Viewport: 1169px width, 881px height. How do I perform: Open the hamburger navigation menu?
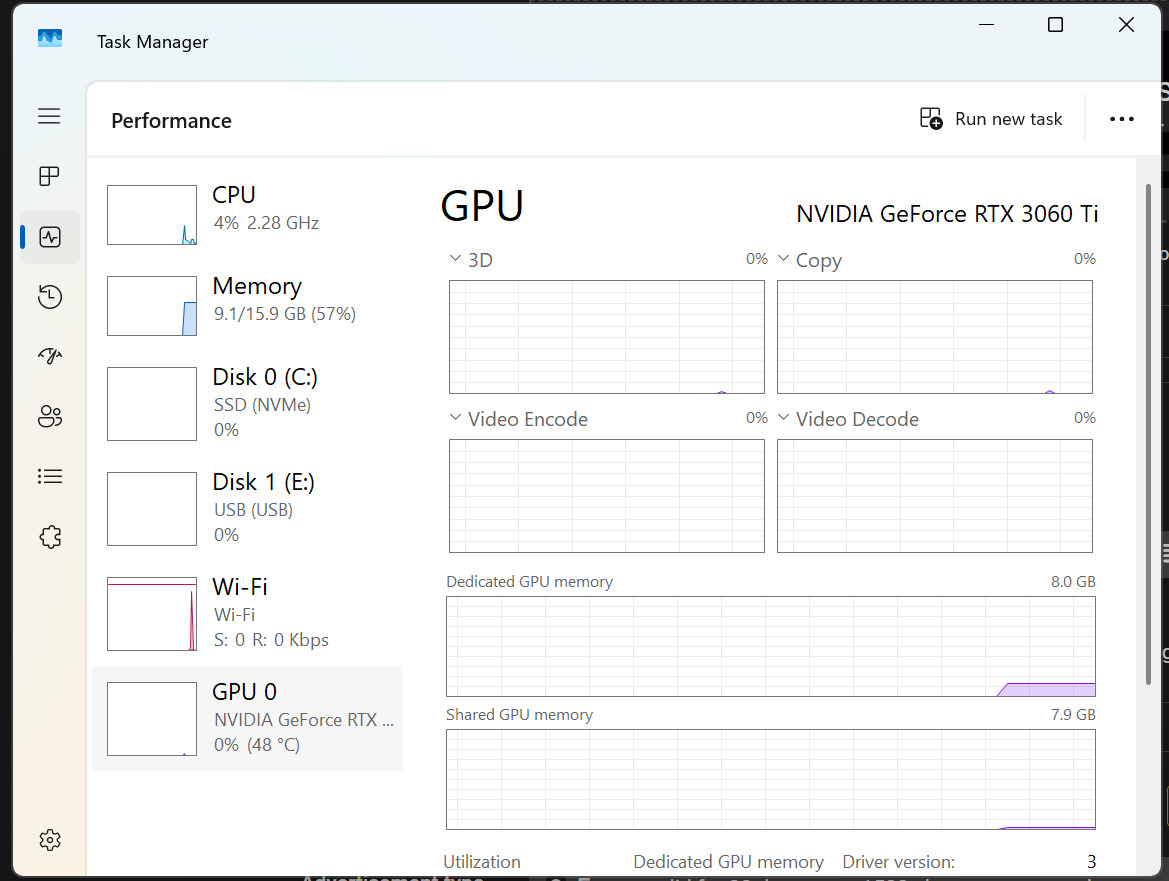point(49,117)
